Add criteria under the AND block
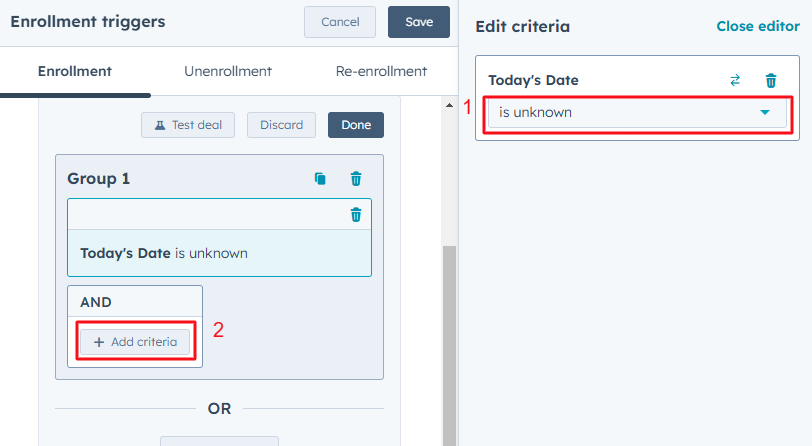This screenshot has height=446, width=812. 135,342
